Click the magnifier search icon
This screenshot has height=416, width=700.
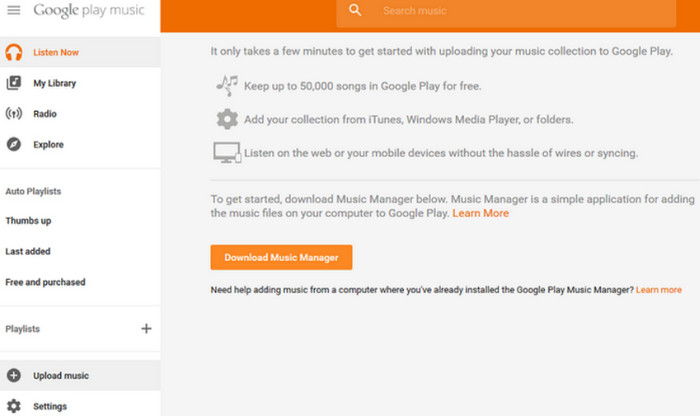tap(355, 10)
